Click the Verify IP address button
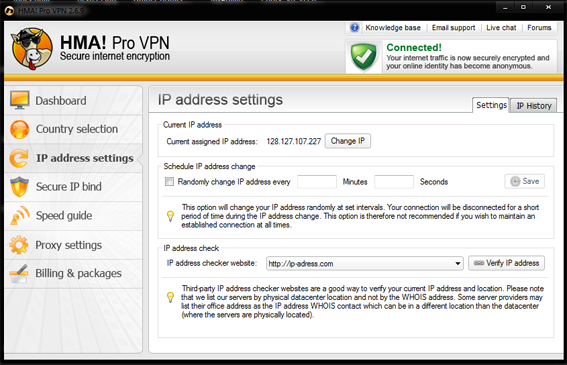Viewport: 567px width, 365px height. (506, 263)
